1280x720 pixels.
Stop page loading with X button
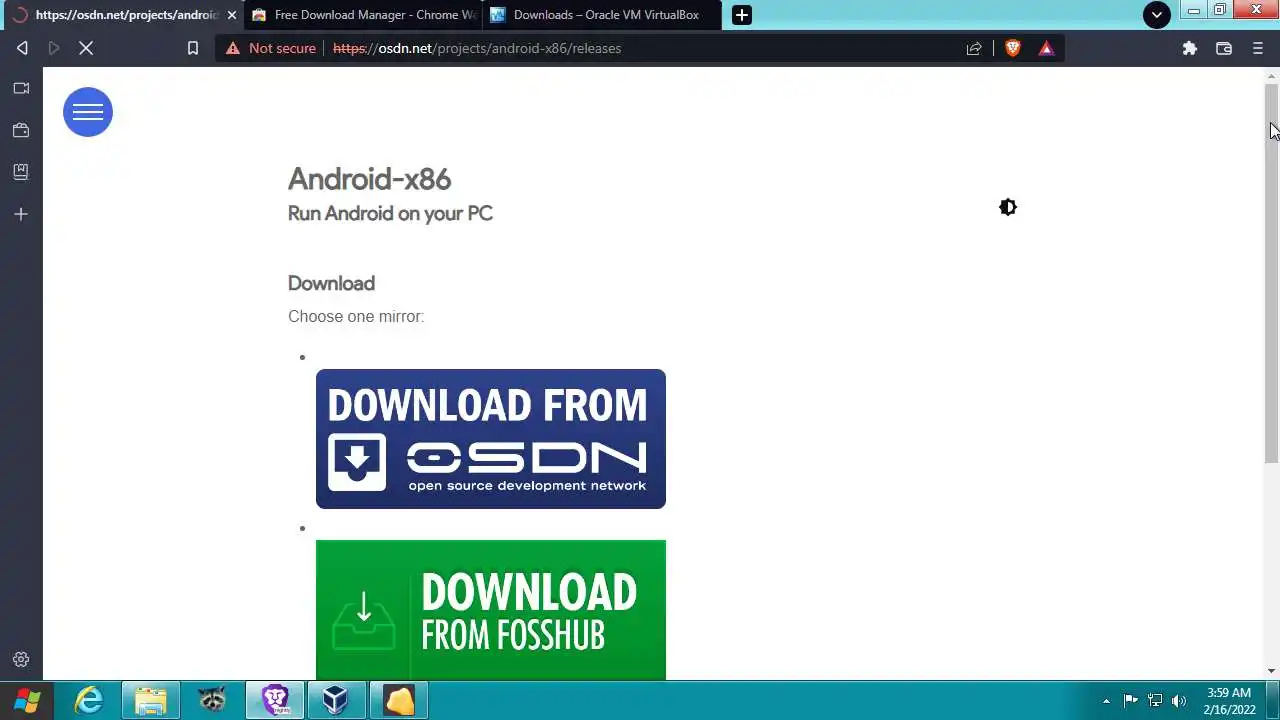coord(86,48)
